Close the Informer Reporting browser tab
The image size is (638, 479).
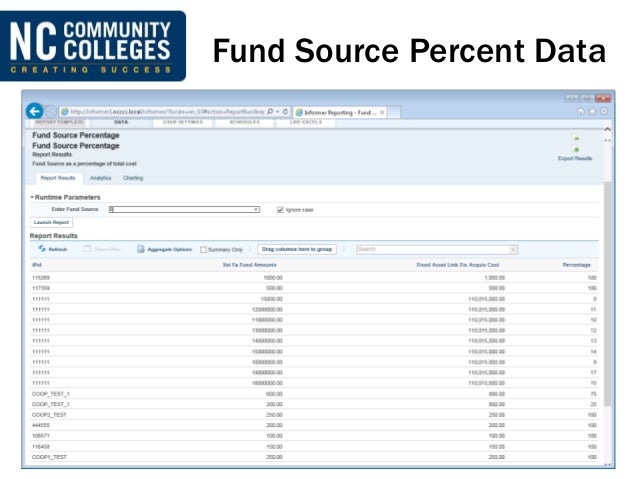382,112
